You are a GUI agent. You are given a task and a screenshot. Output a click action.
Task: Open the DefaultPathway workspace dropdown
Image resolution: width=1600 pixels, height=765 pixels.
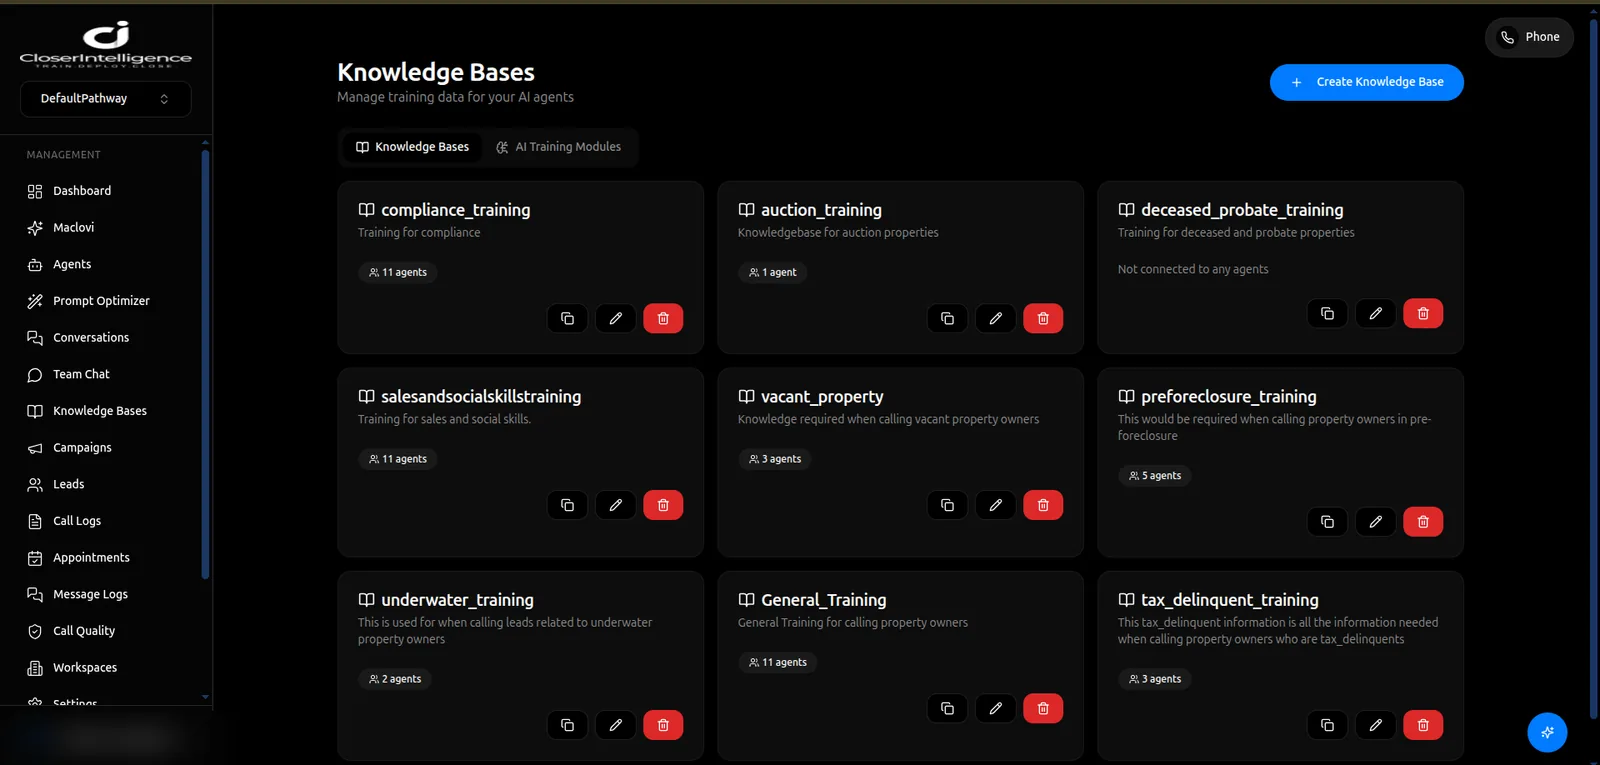tap(105, 98)
